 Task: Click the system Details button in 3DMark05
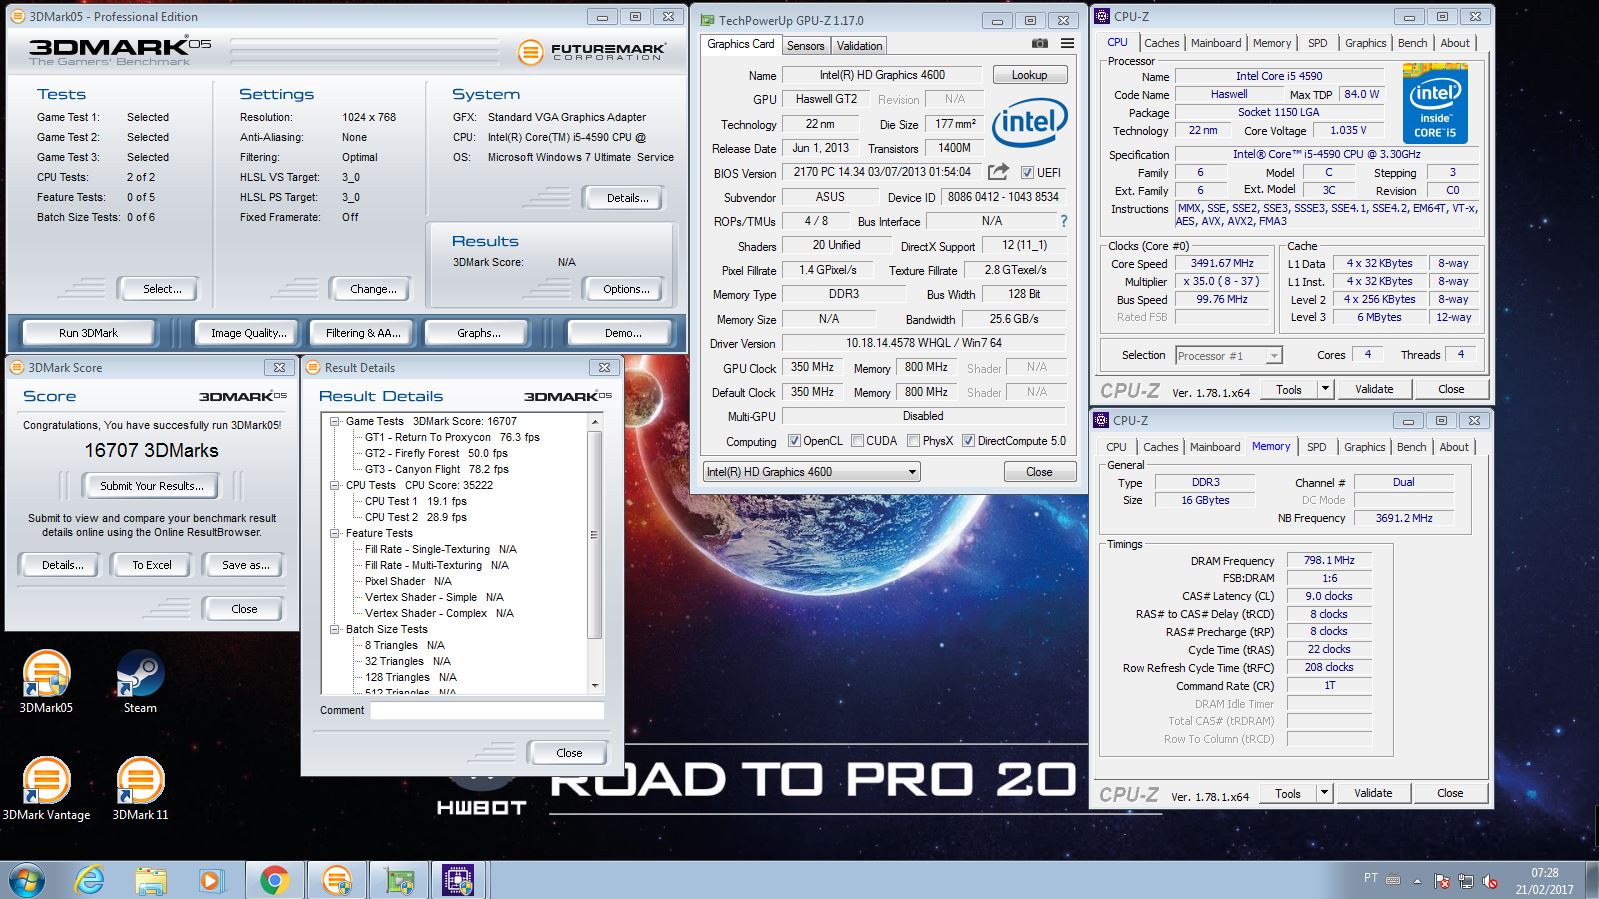pyautogui.click(x=627, y=198)
